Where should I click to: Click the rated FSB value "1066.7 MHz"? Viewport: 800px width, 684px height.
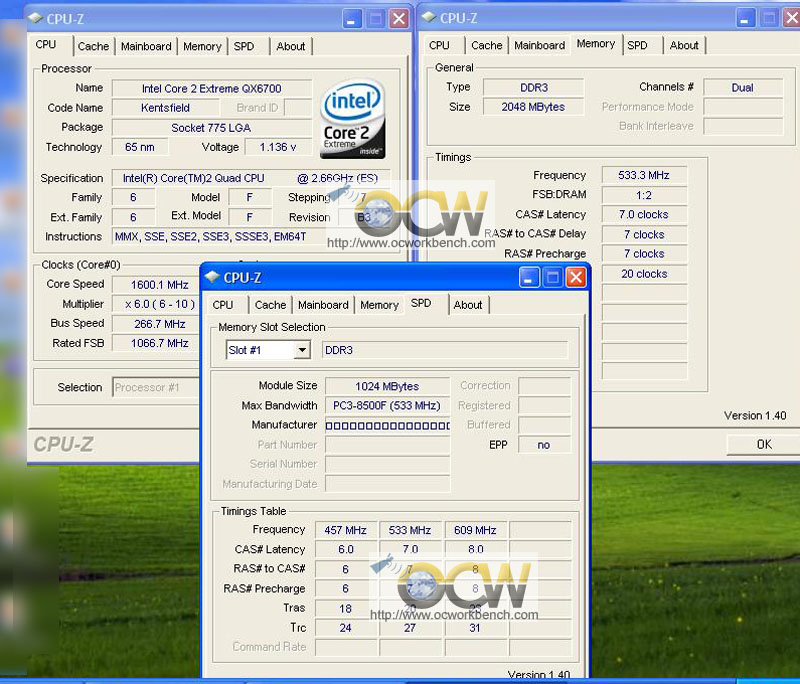tap(160, 343)
